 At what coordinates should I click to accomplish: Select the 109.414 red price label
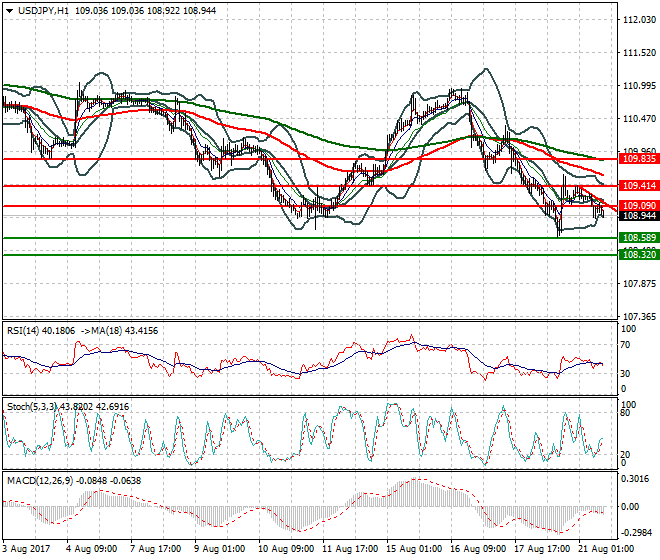click(638, 186)
